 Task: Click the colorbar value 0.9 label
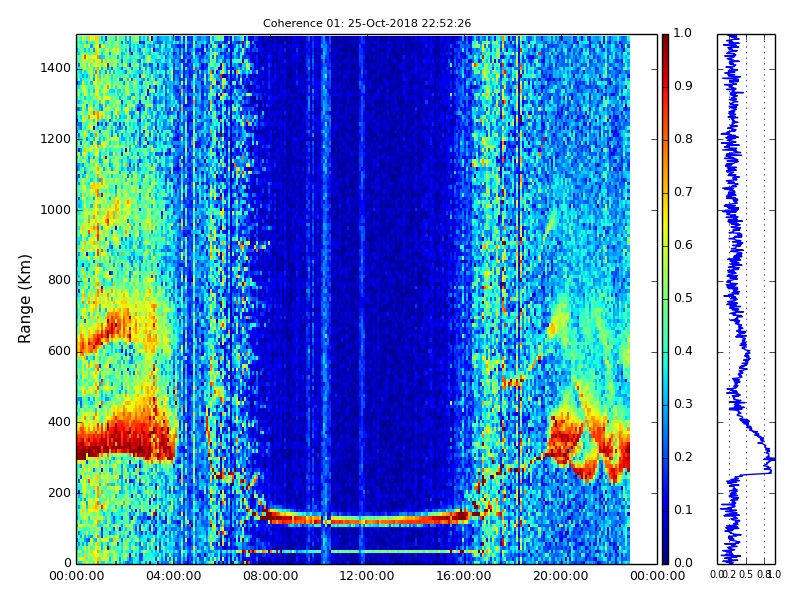coord(683,86)
